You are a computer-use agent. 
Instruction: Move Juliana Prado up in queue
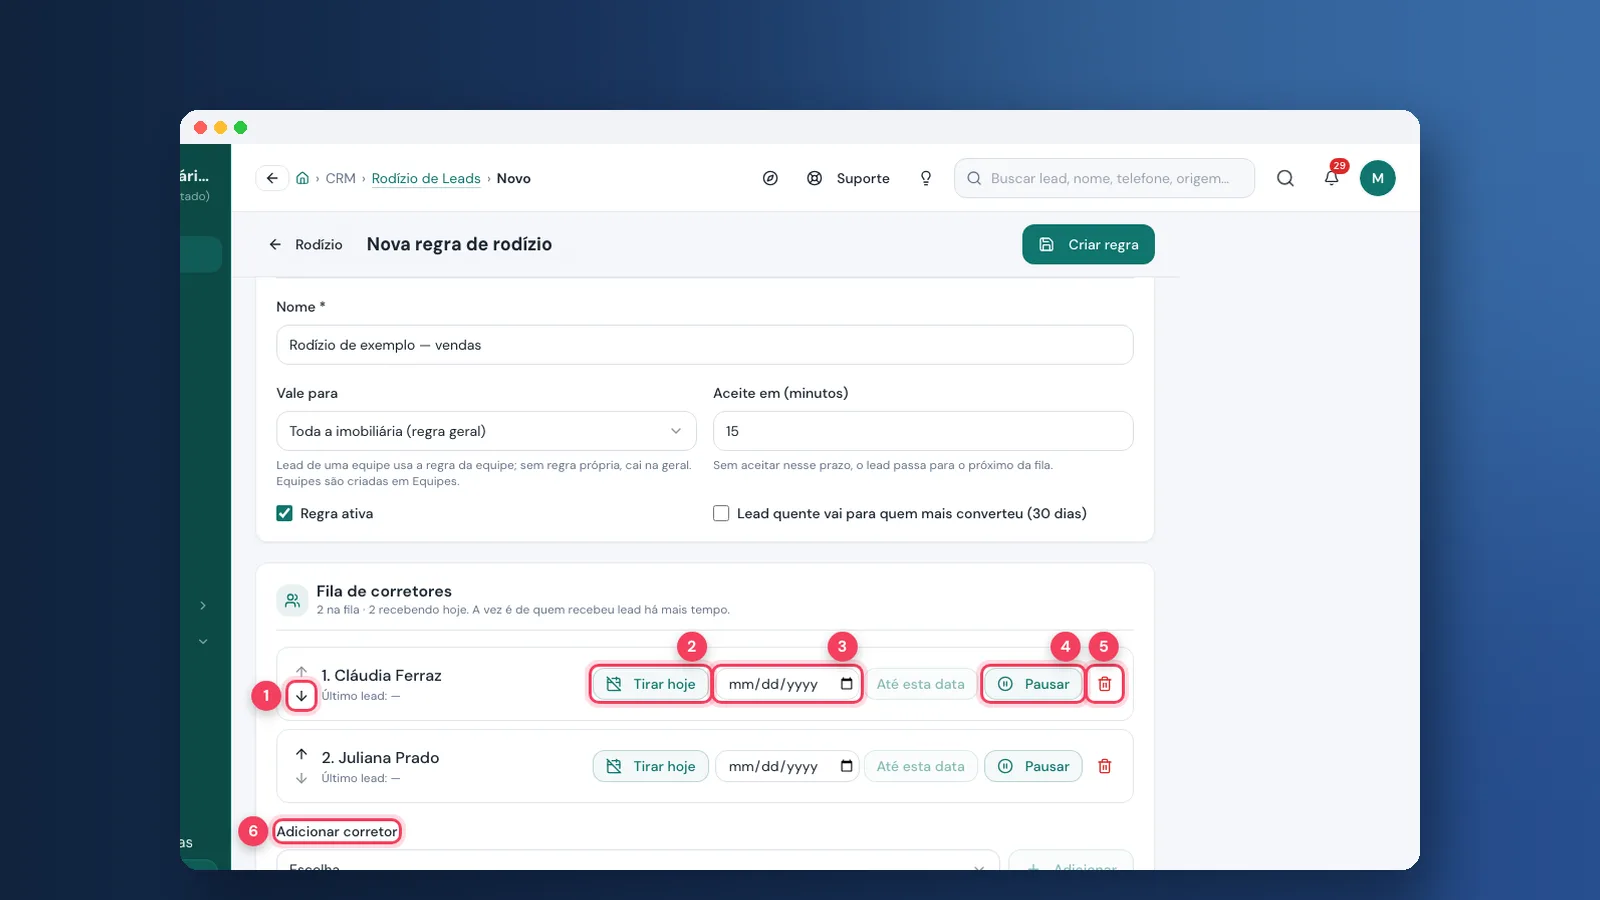click(x=301, y=754)
